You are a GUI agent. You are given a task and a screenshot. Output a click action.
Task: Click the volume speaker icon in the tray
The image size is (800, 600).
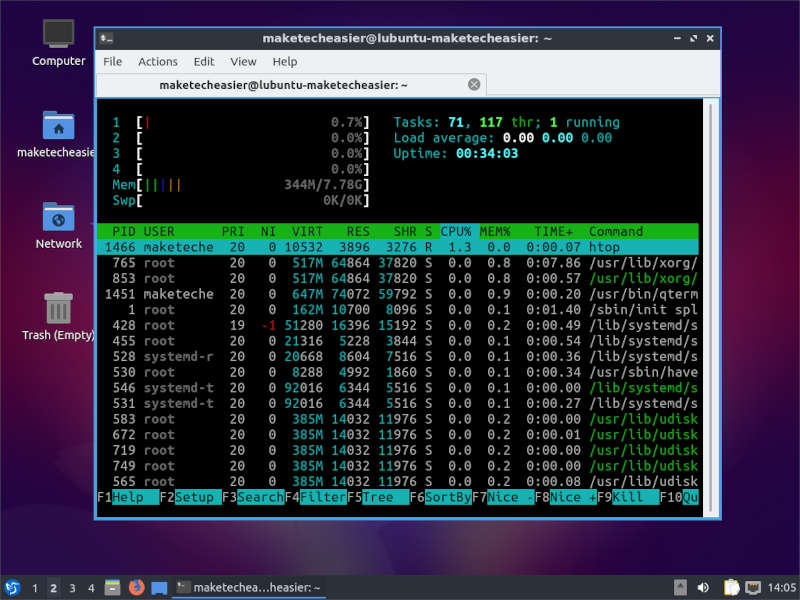703,587
